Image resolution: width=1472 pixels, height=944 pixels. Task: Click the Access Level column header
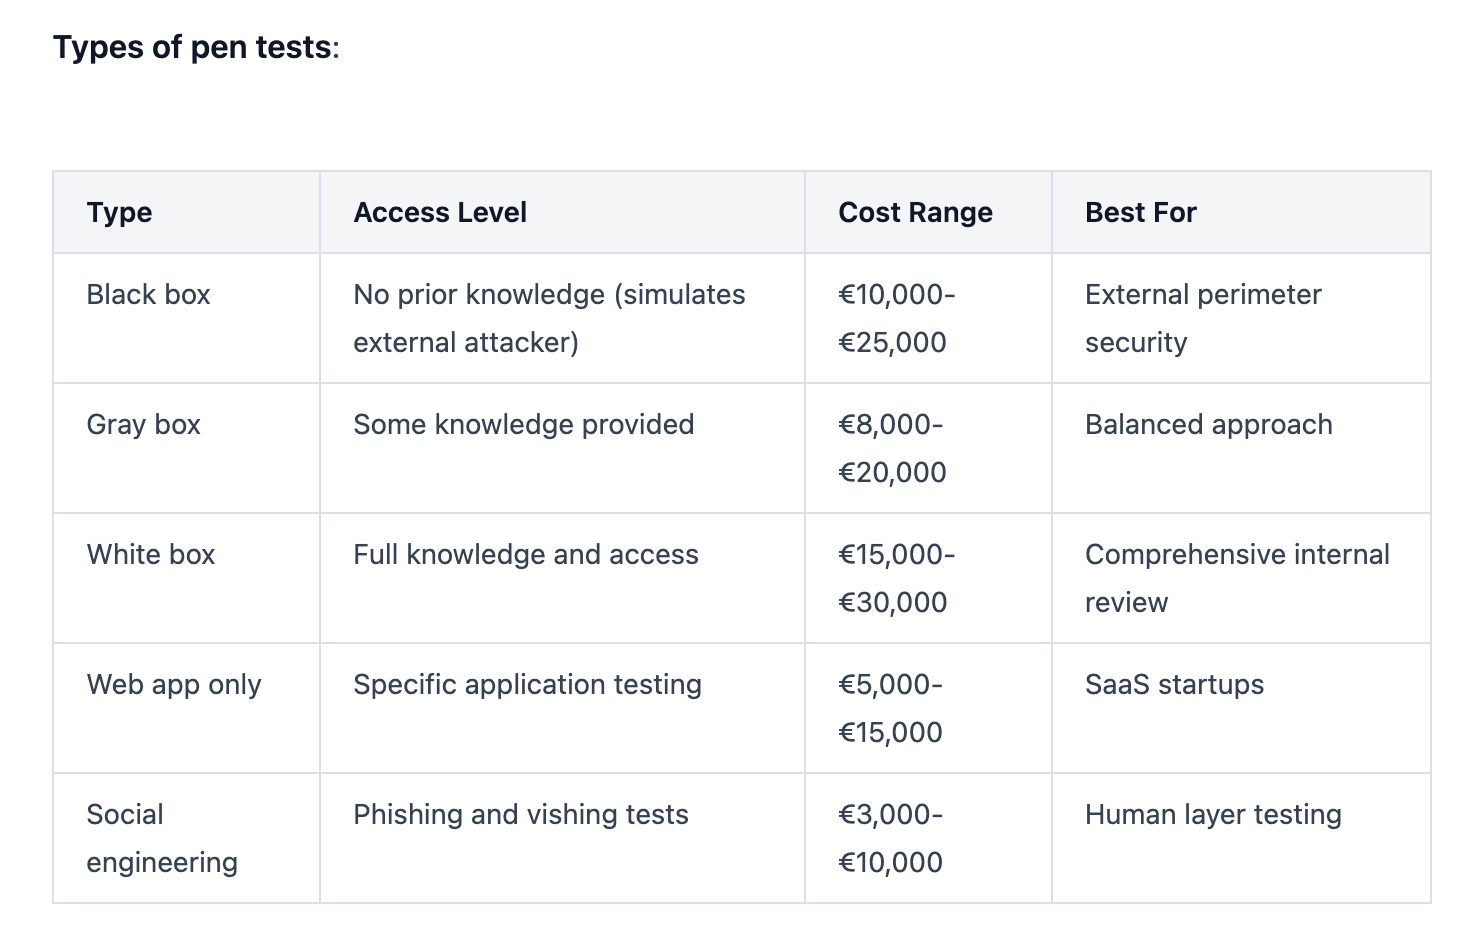click(x=440, y=212)
